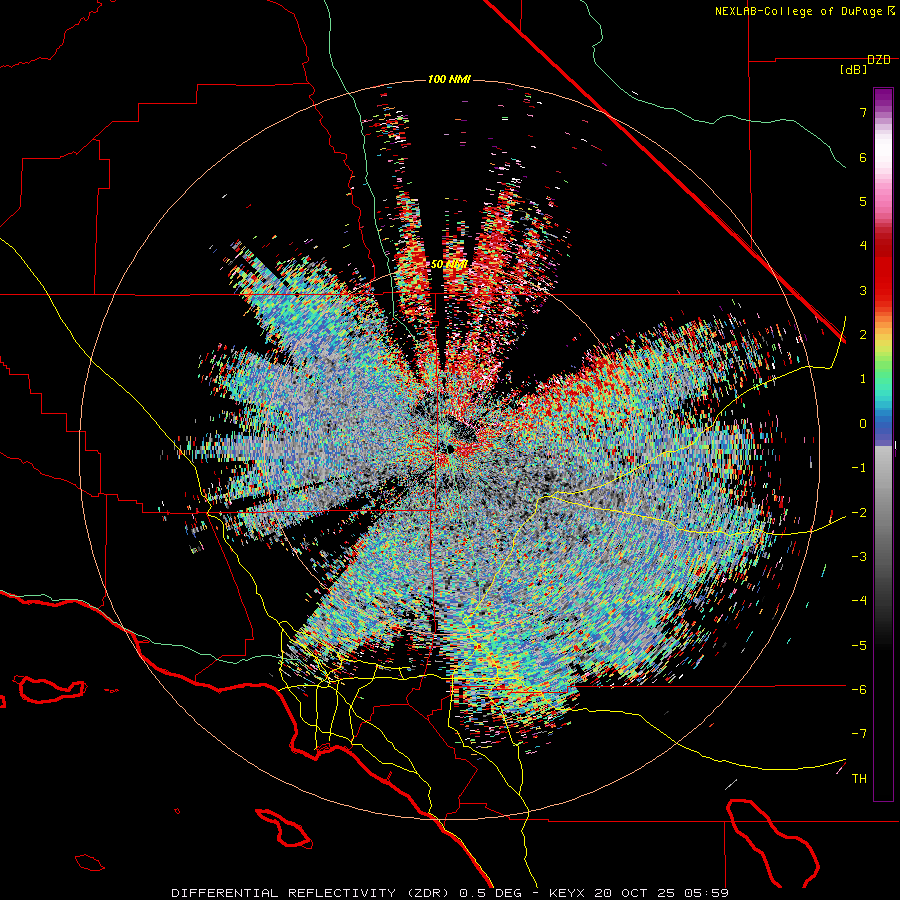Click the -3 dB value on the color scale
Viewport: 900px width, 900px height.
pyautogui.click(x=859, y=557)
